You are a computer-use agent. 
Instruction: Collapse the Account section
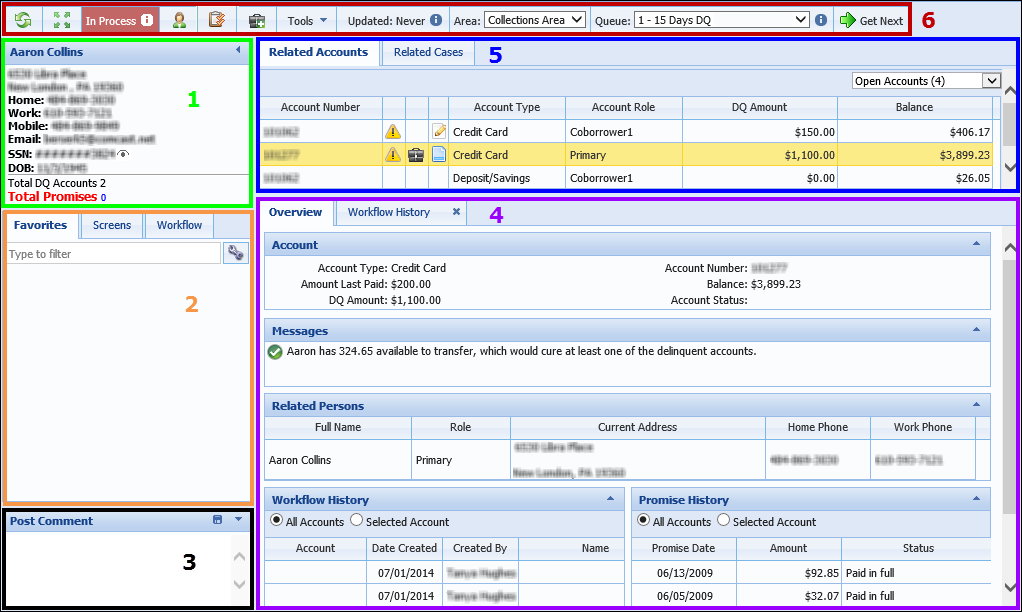tap(976, 243)
